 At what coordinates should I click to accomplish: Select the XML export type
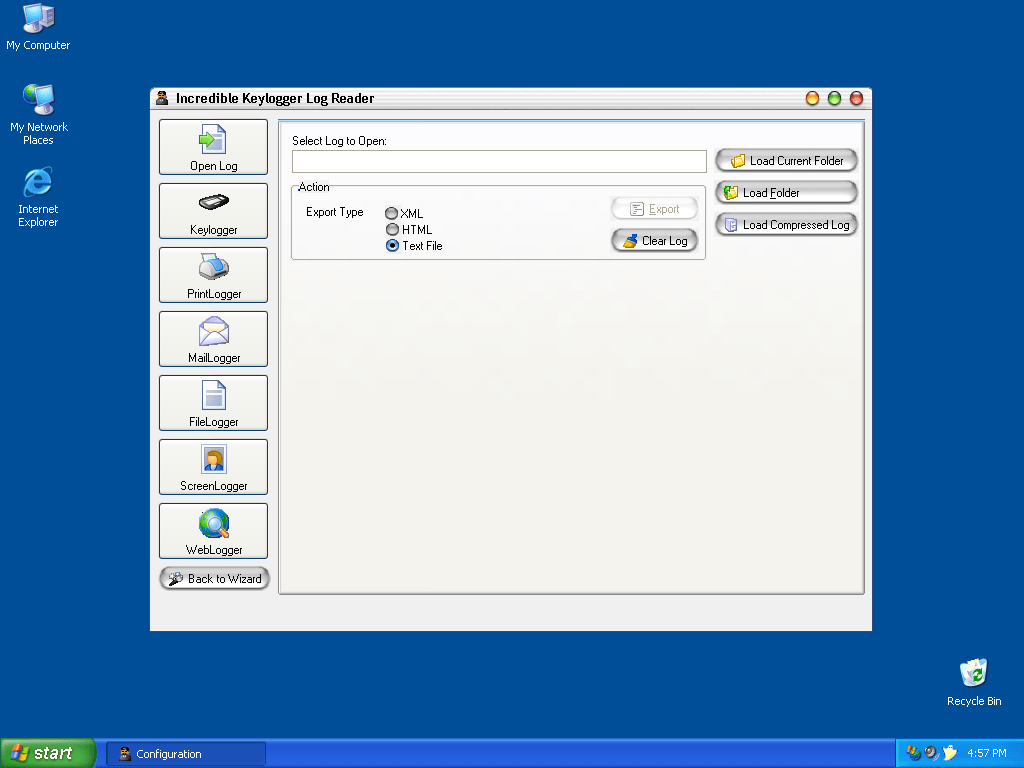click(x=392, y=213)
